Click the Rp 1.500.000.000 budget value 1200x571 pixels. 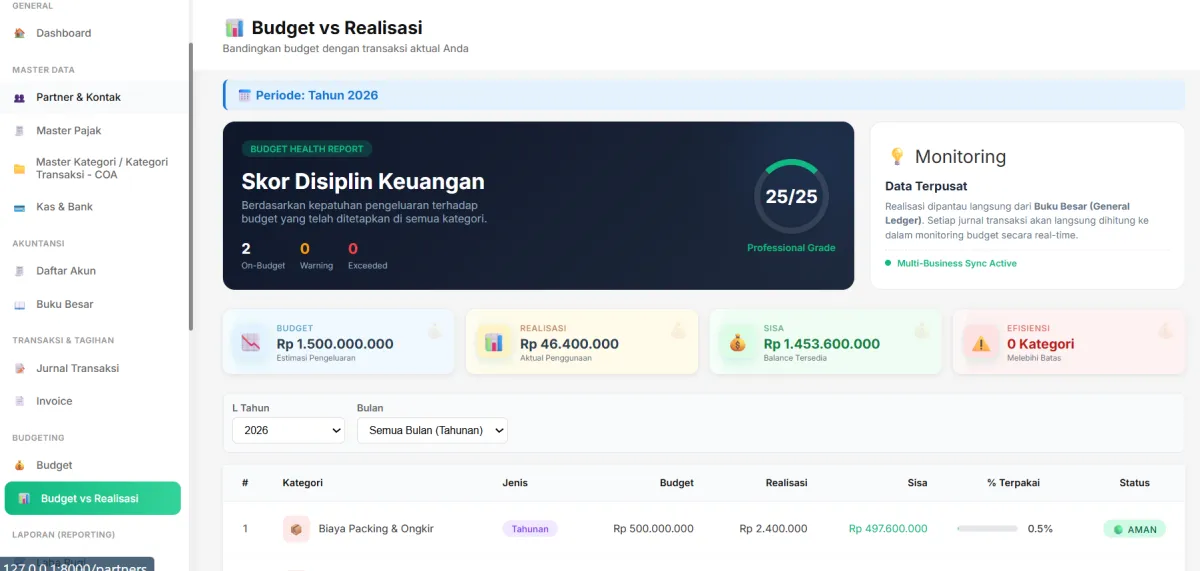point(335,344)
